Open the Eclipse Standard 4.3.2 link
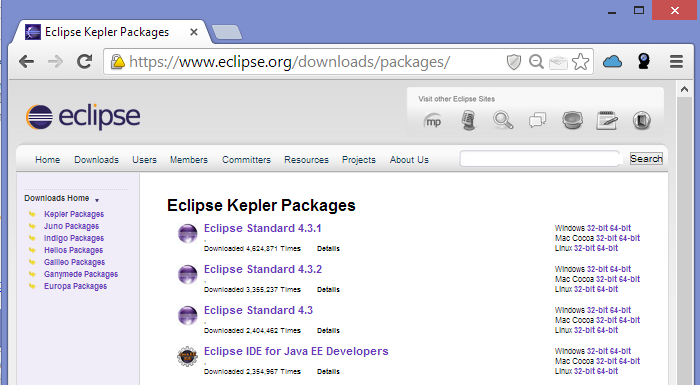 click(x=263, y=269)
